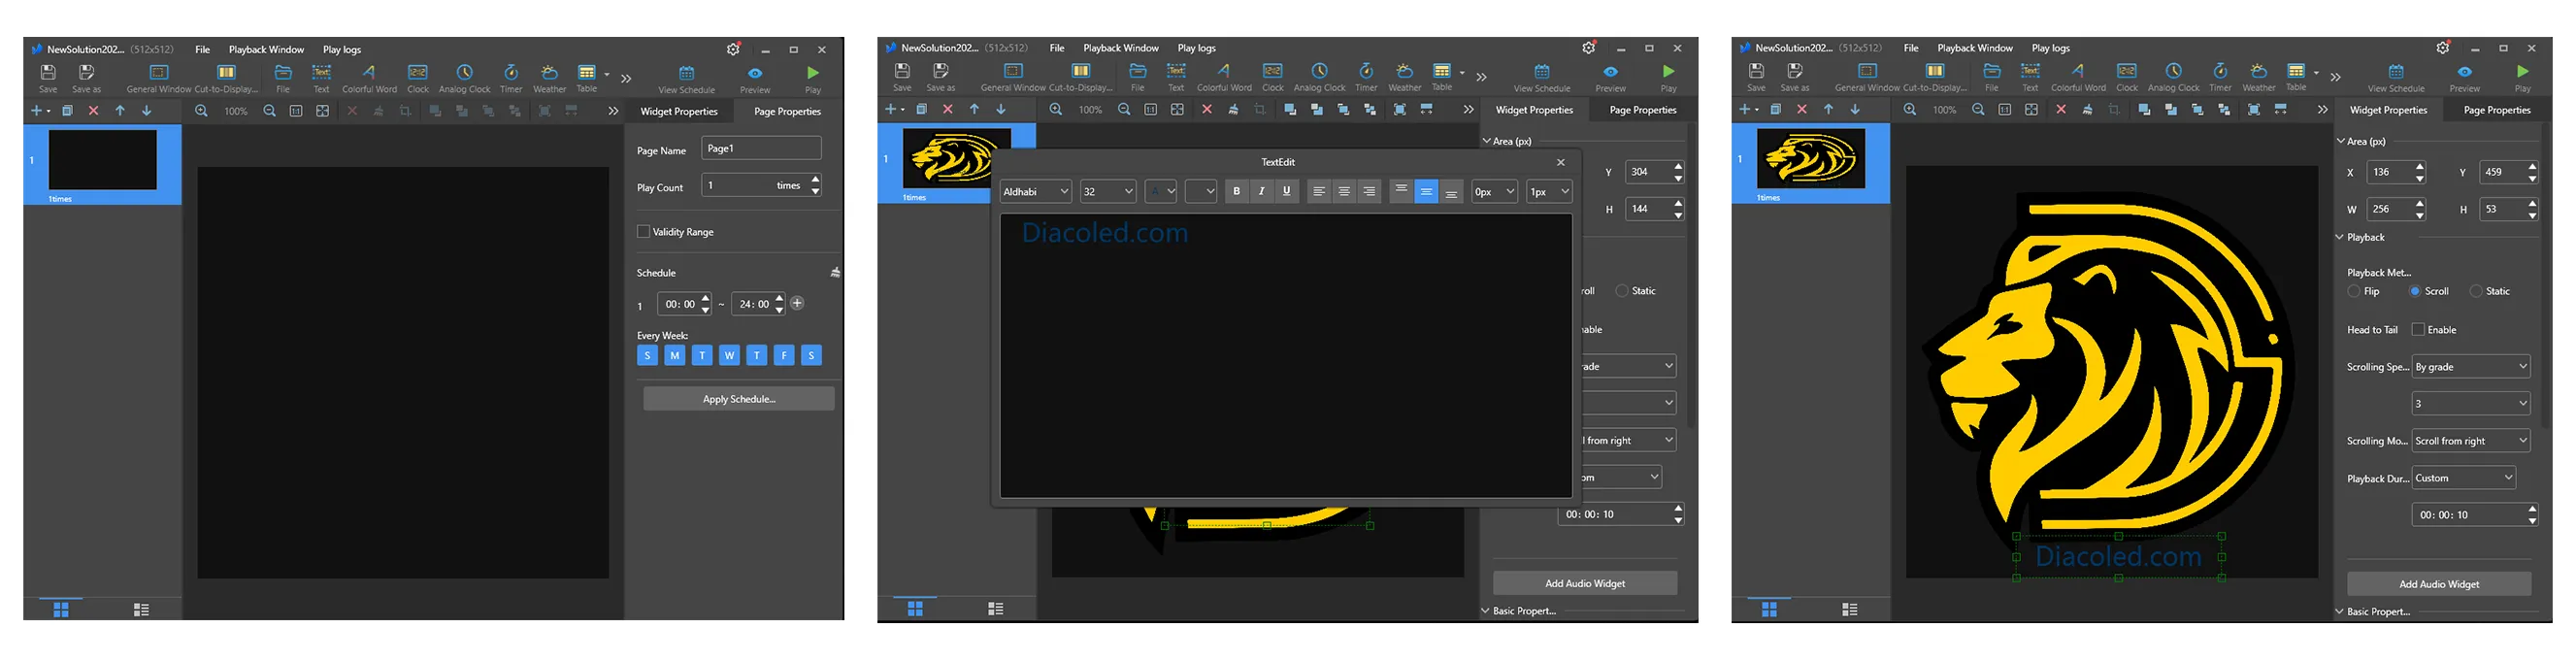This screenshot has width=2576, height=661.
Task: Add an Analog Clock widget in the left window
Action: coord(465,78)
